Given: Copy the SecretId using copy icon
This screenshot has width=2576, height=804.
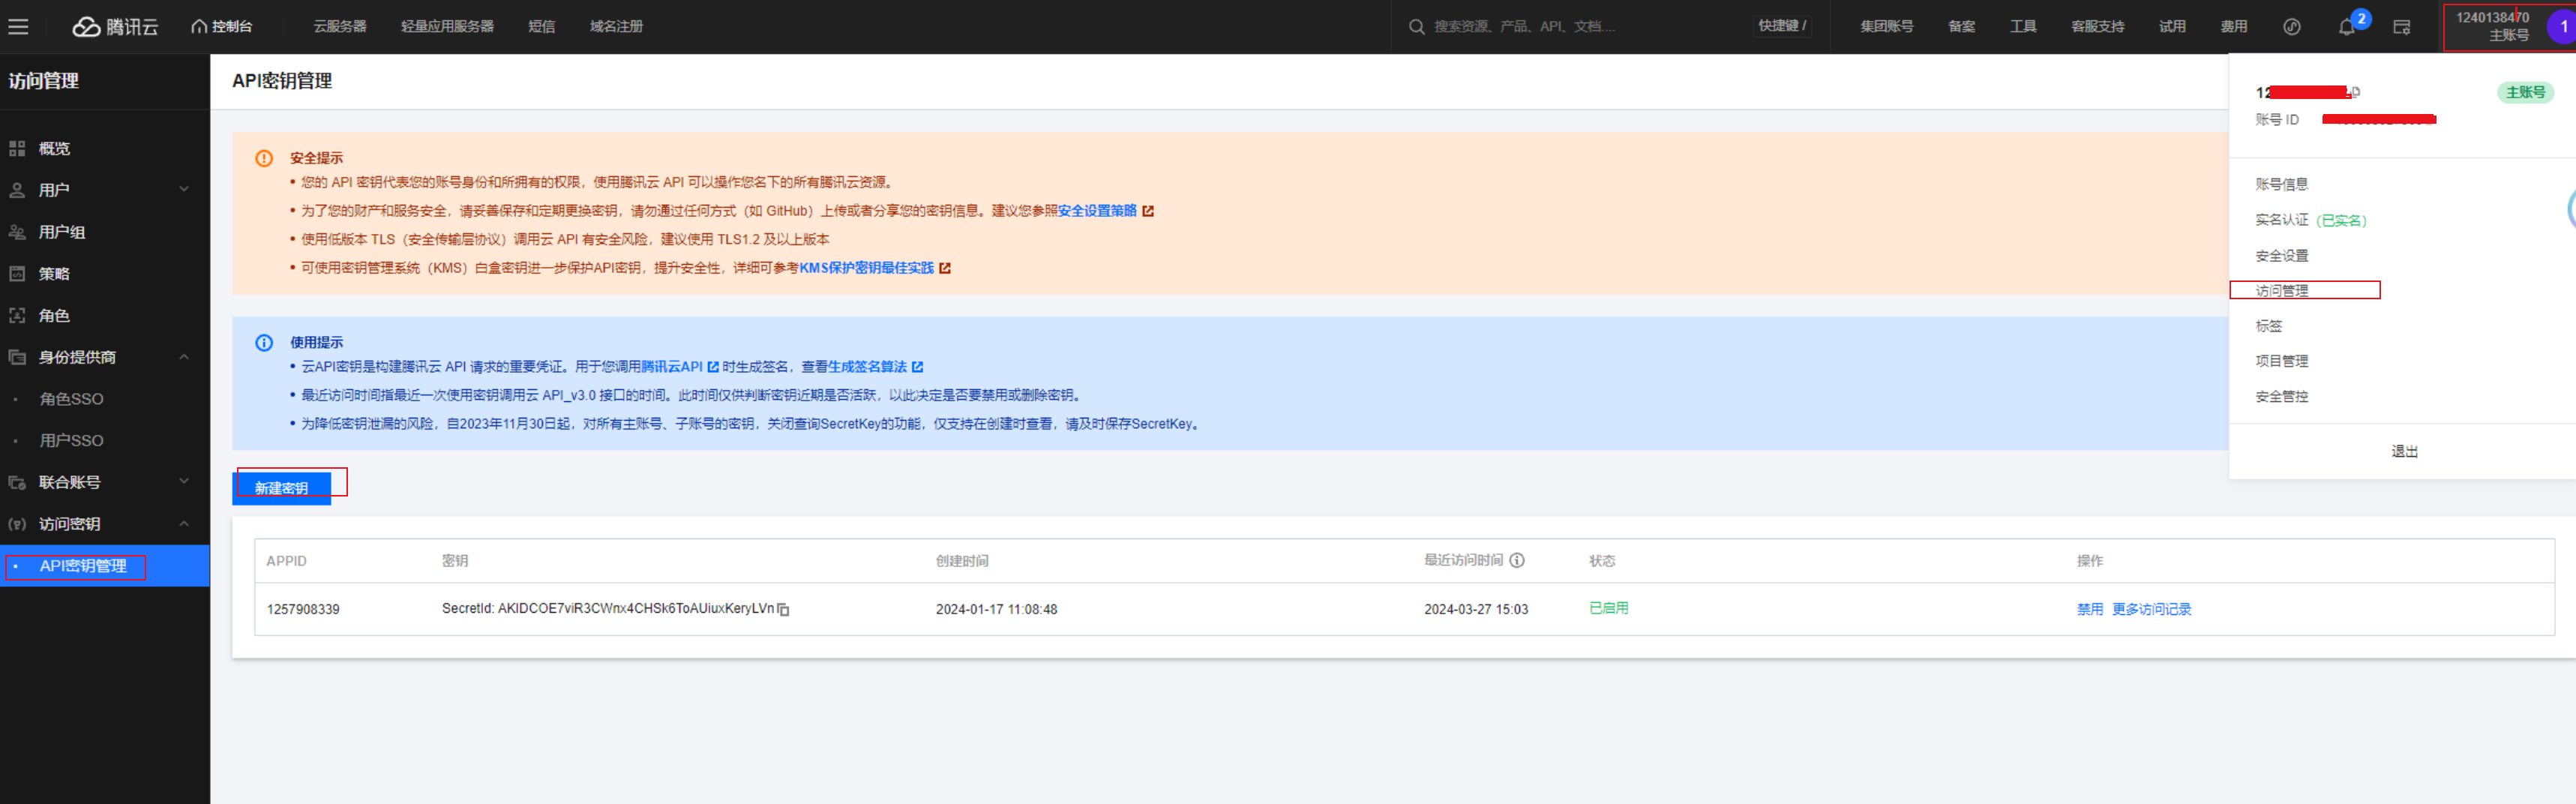Looking at the screenshot, I should (783, 610).
